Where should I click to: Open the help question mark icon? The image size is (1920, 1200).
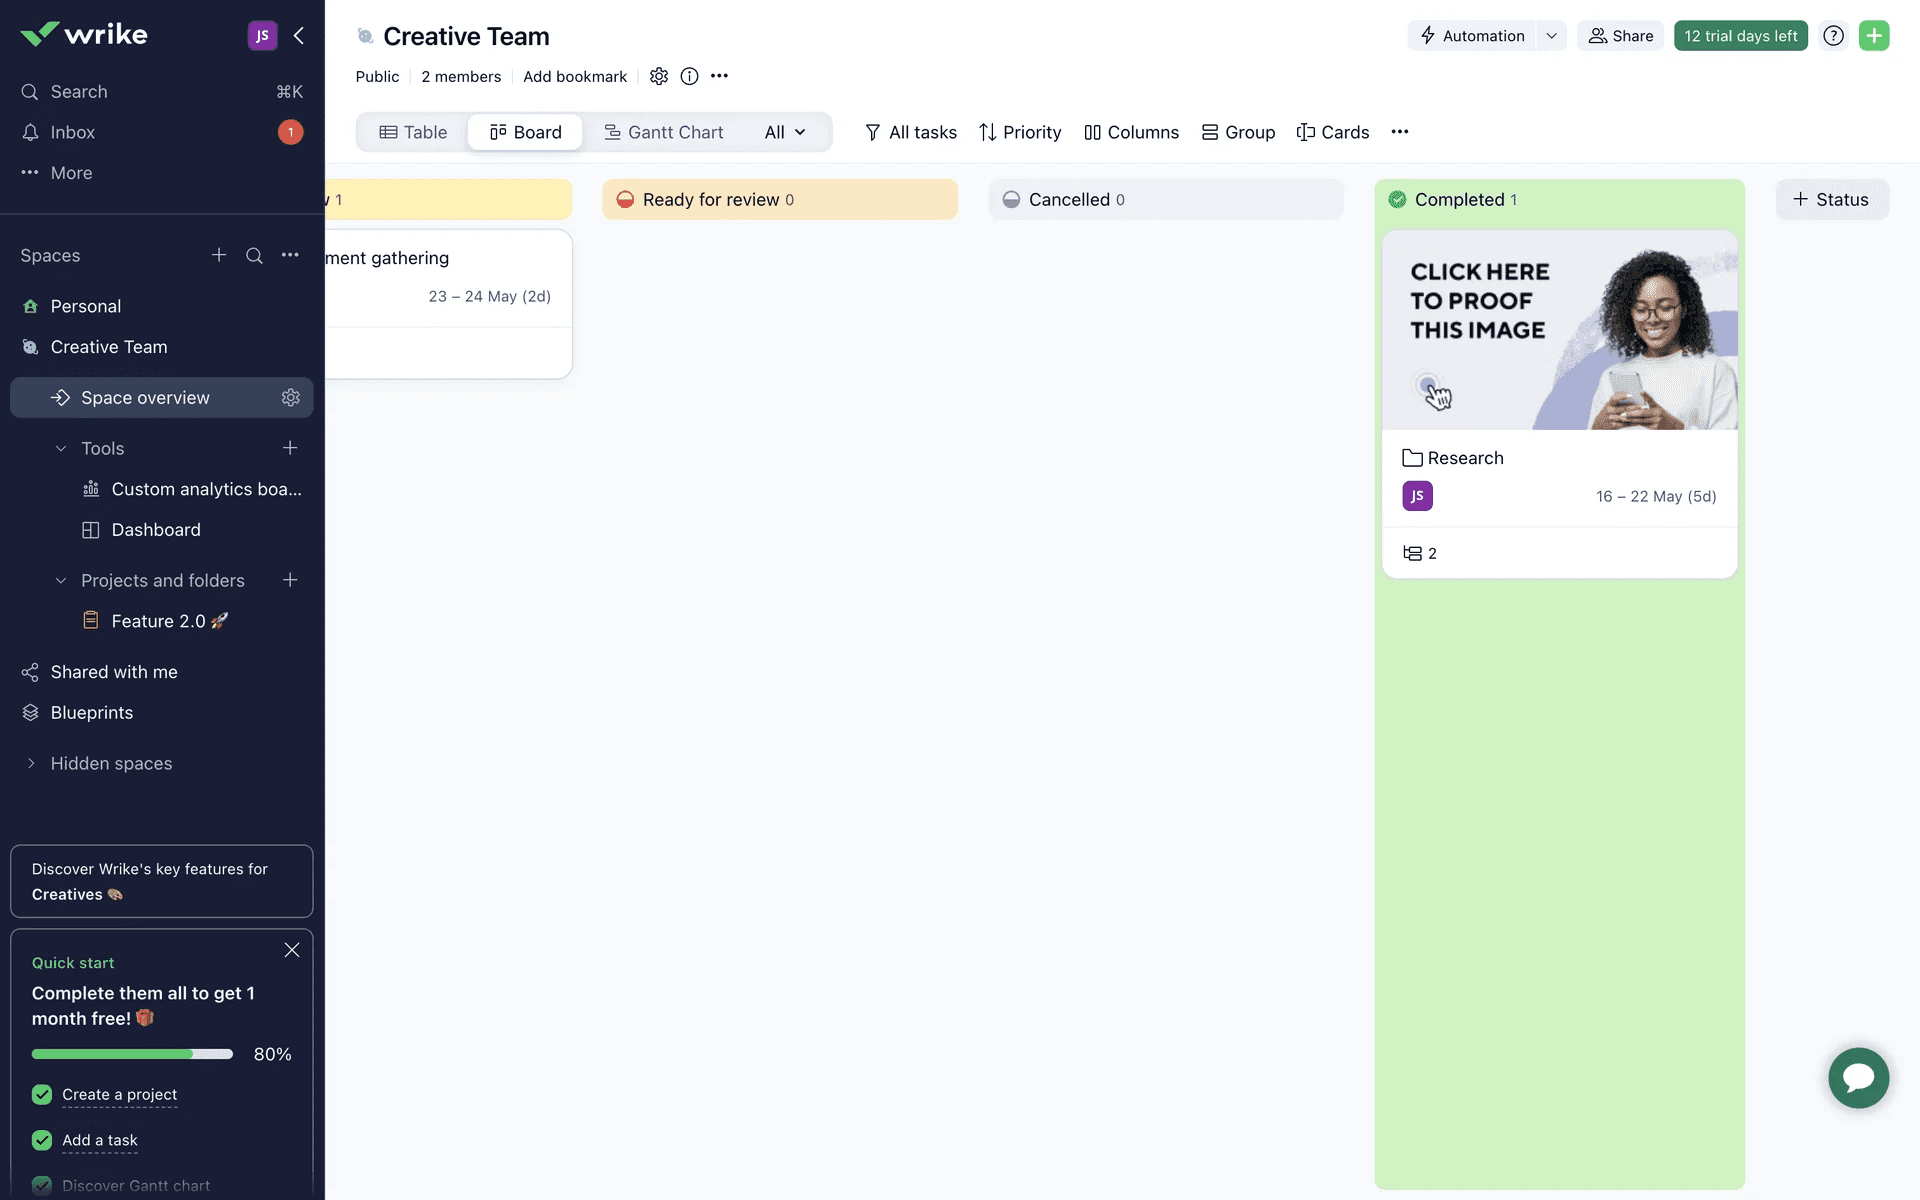1833,36
